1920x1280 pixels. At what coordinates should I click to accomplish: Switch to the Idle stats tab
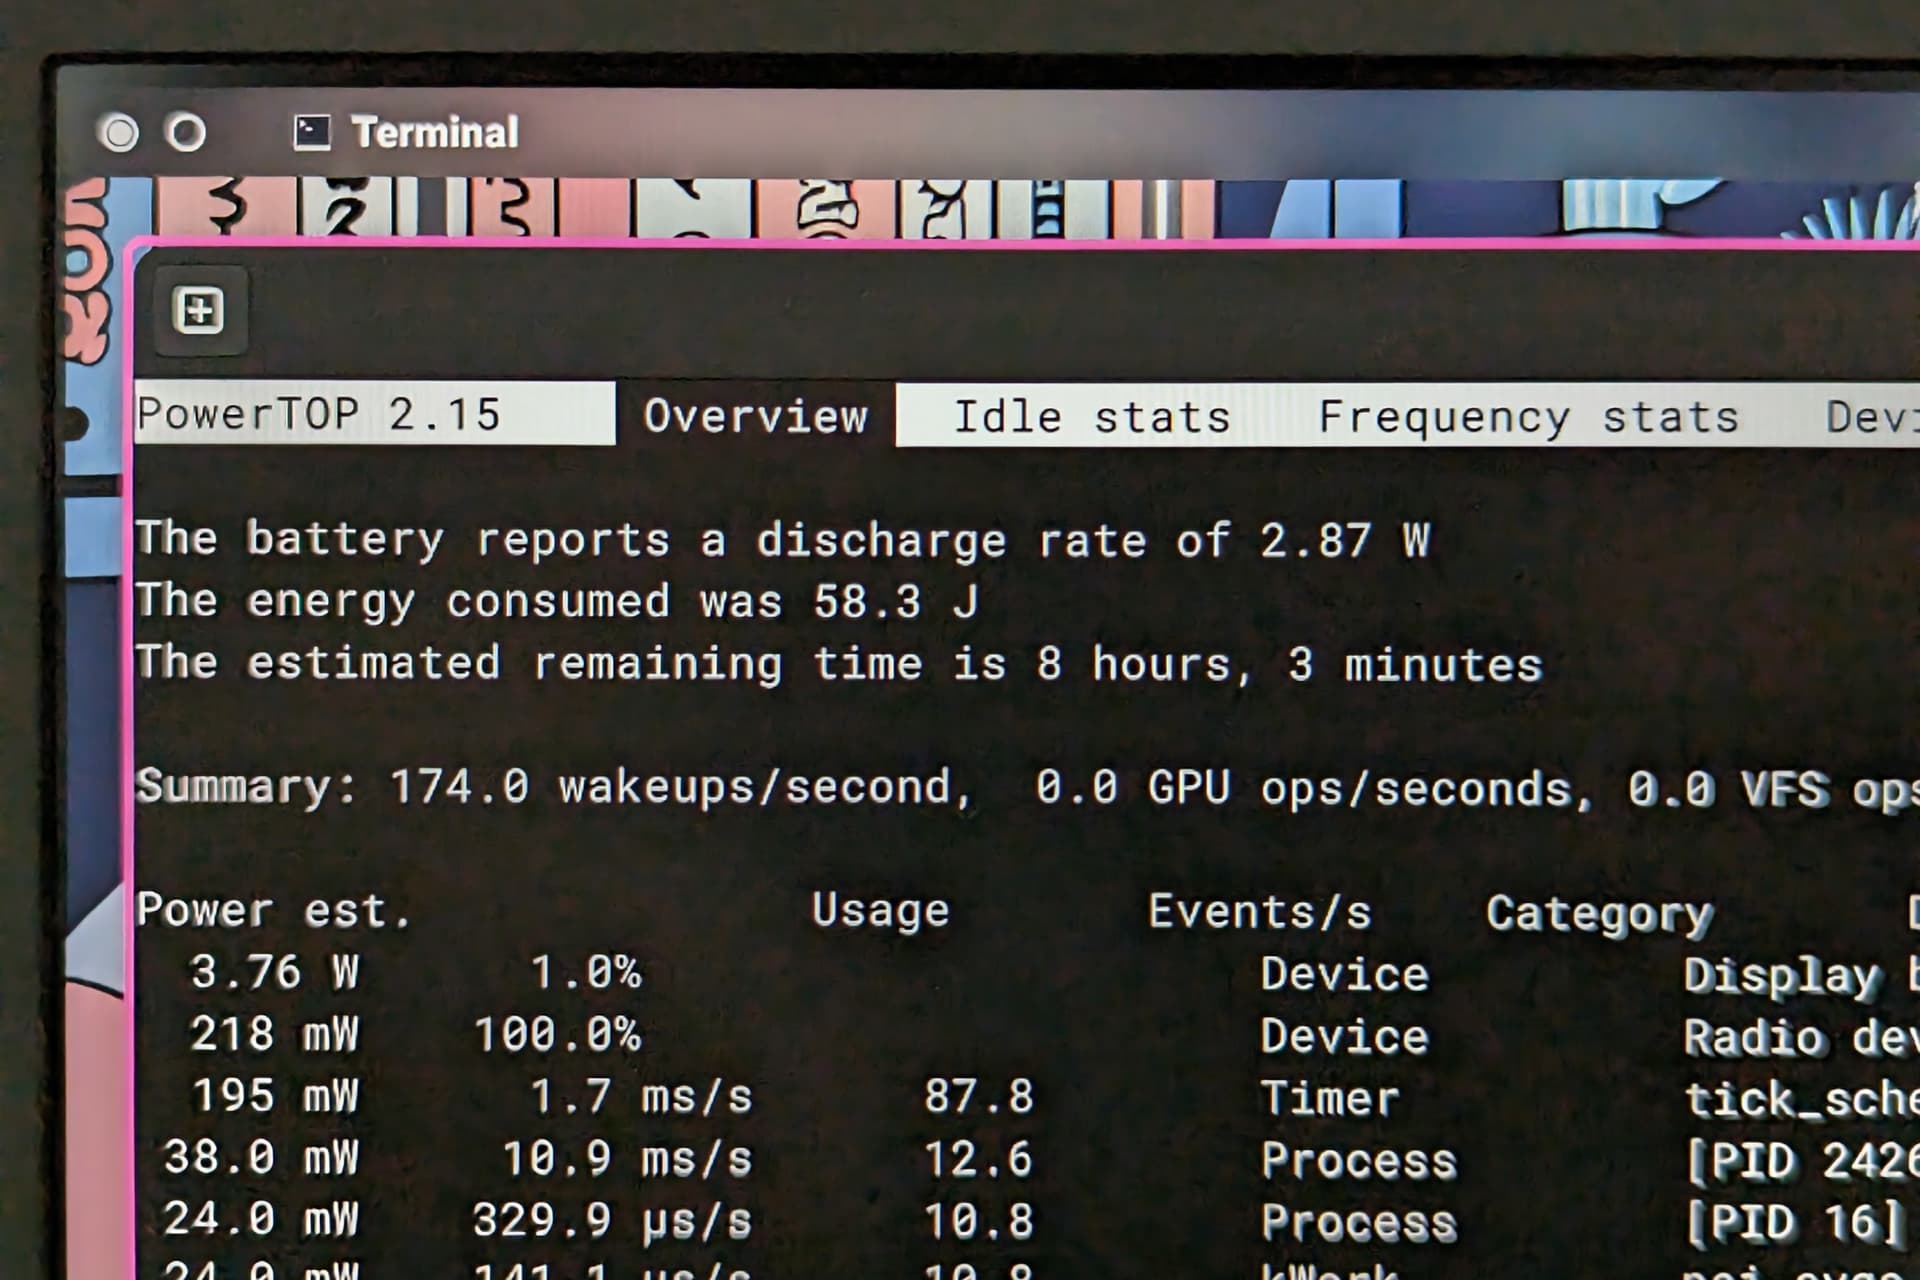click(1091, 416)
